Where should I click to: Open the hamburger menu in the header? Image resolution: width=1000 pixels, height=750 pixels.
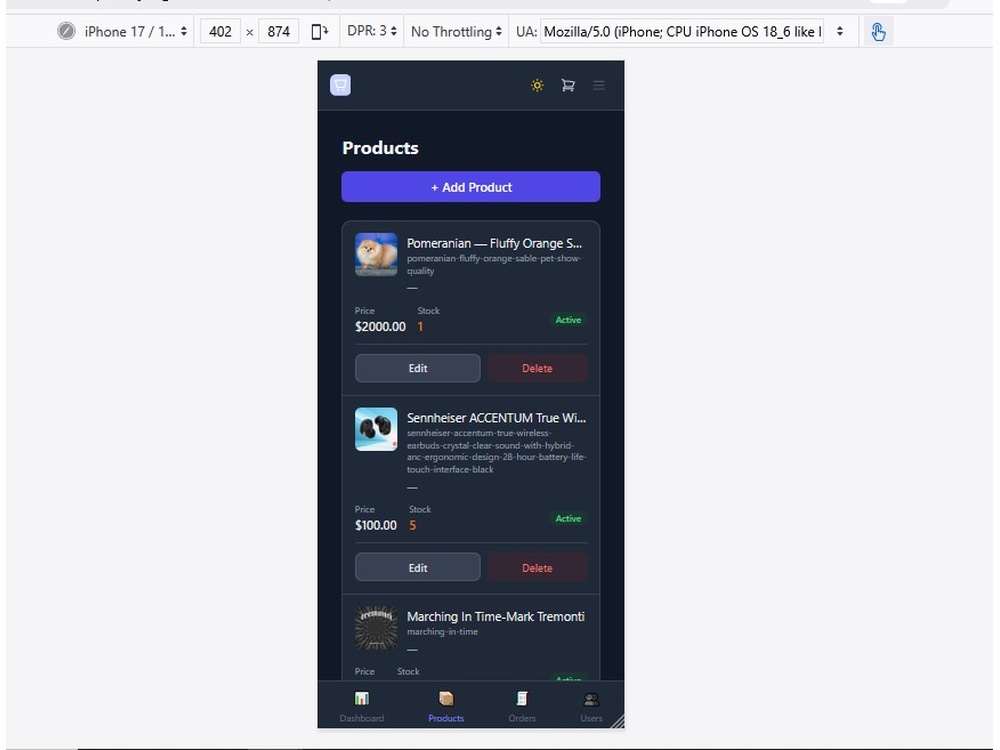[598, 85]
